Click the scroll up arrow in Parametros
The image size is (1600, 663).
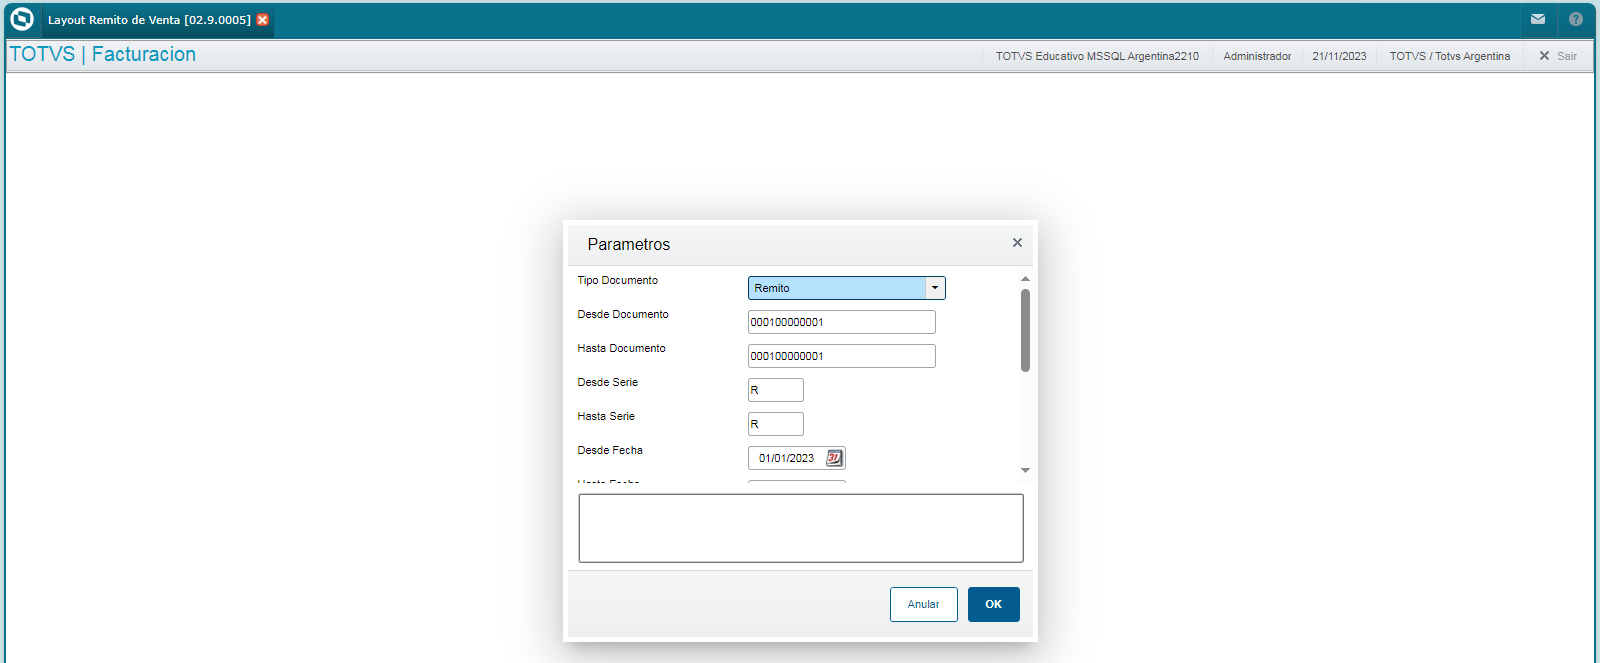click(1025, 279)
